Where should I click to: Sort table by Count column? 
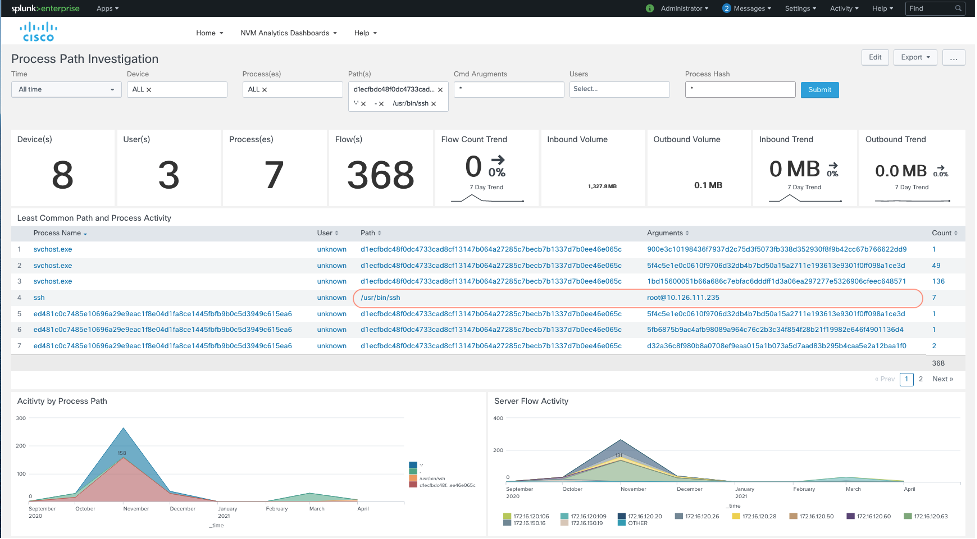click(x=941, y=233)
